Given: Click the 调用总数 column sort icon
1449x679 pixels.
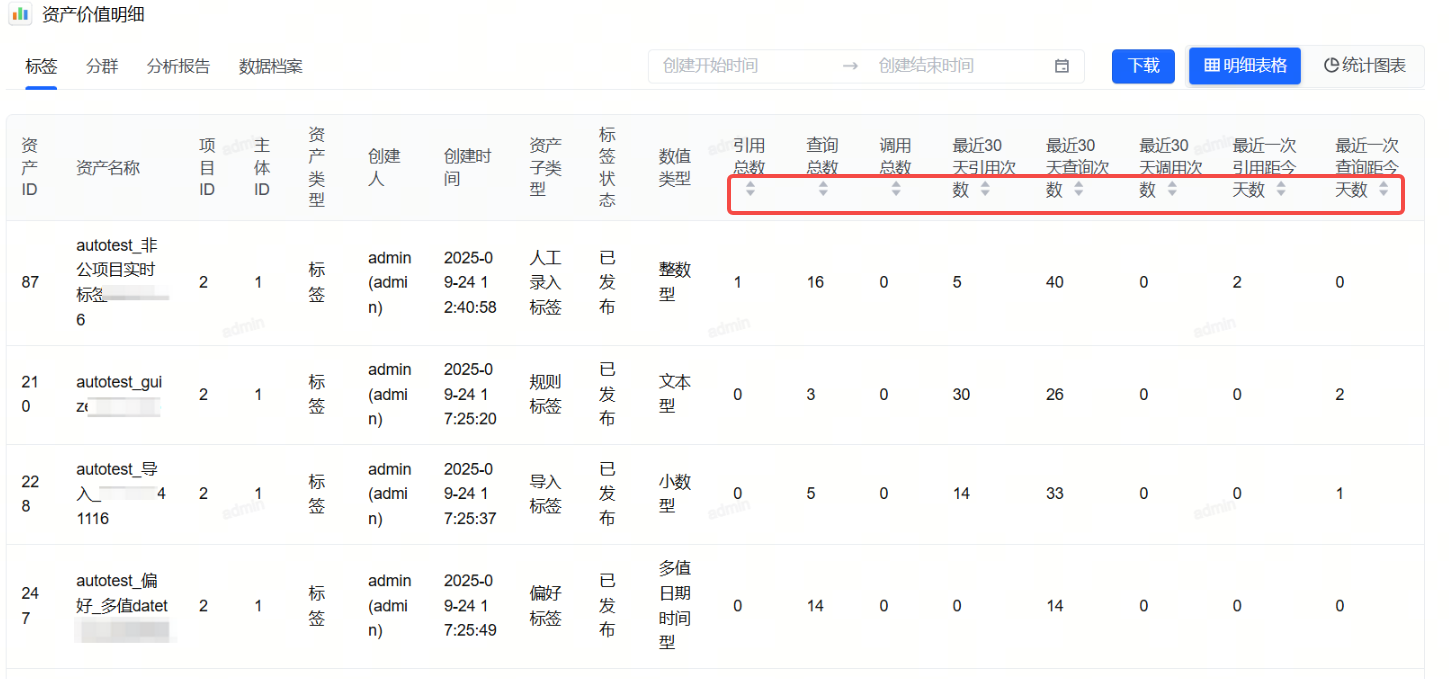Looking at the screenshot, I should click(896, 189).
